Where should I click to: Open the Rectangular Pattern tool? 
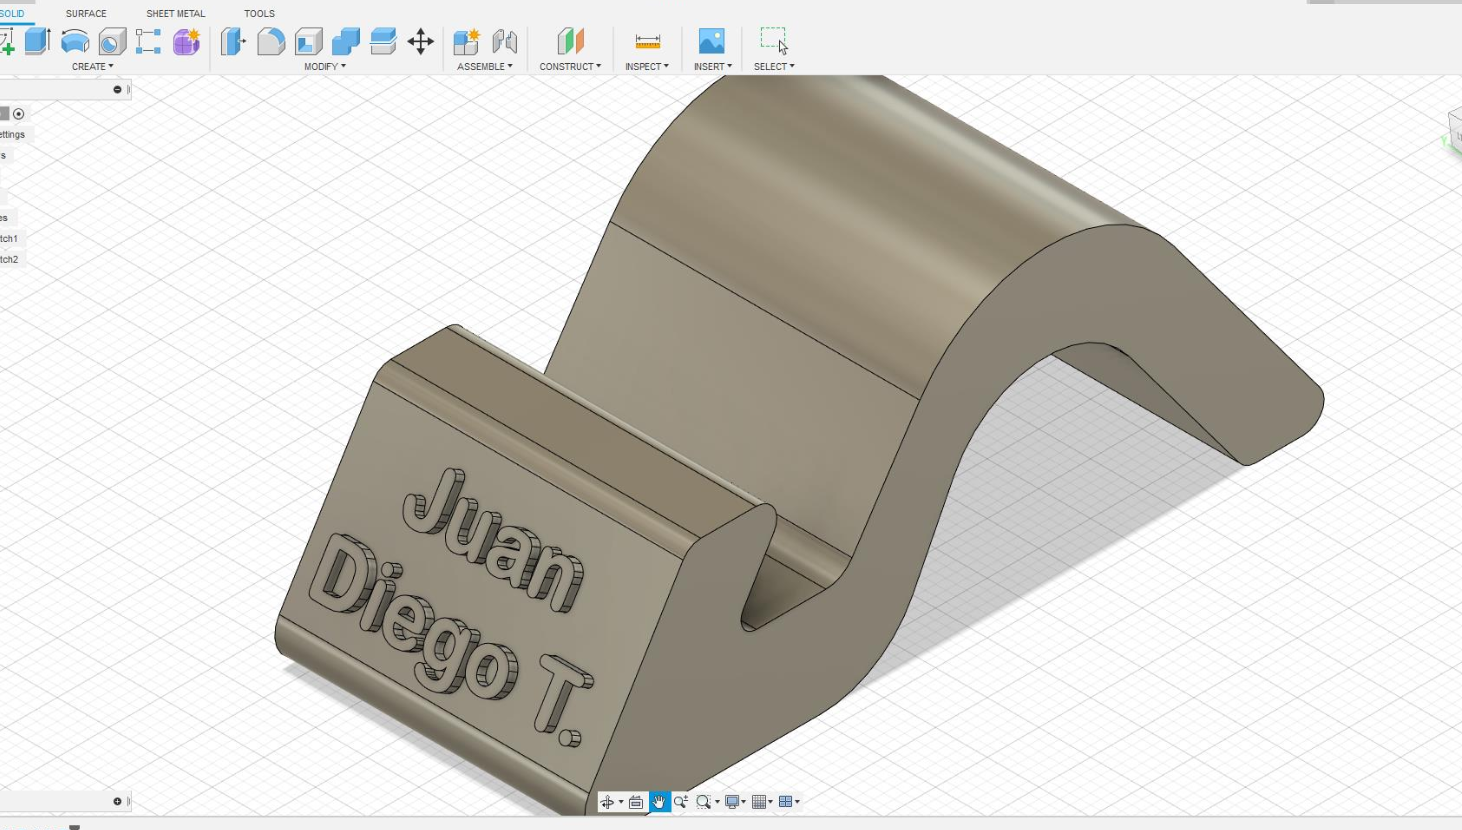click(x=149, y=41)
